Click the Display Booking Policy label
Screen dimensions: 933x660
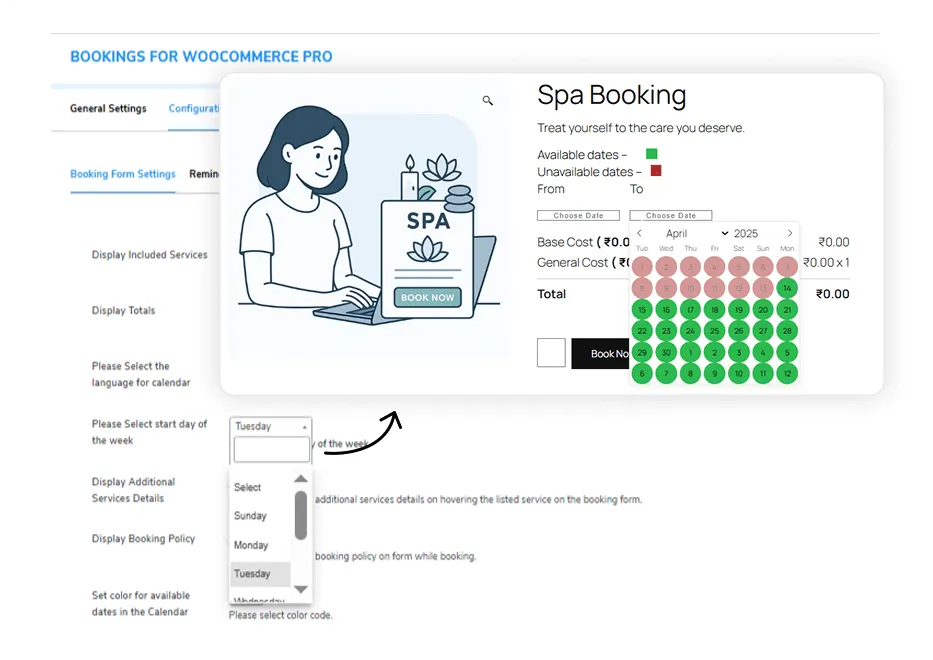pos(143,539)
